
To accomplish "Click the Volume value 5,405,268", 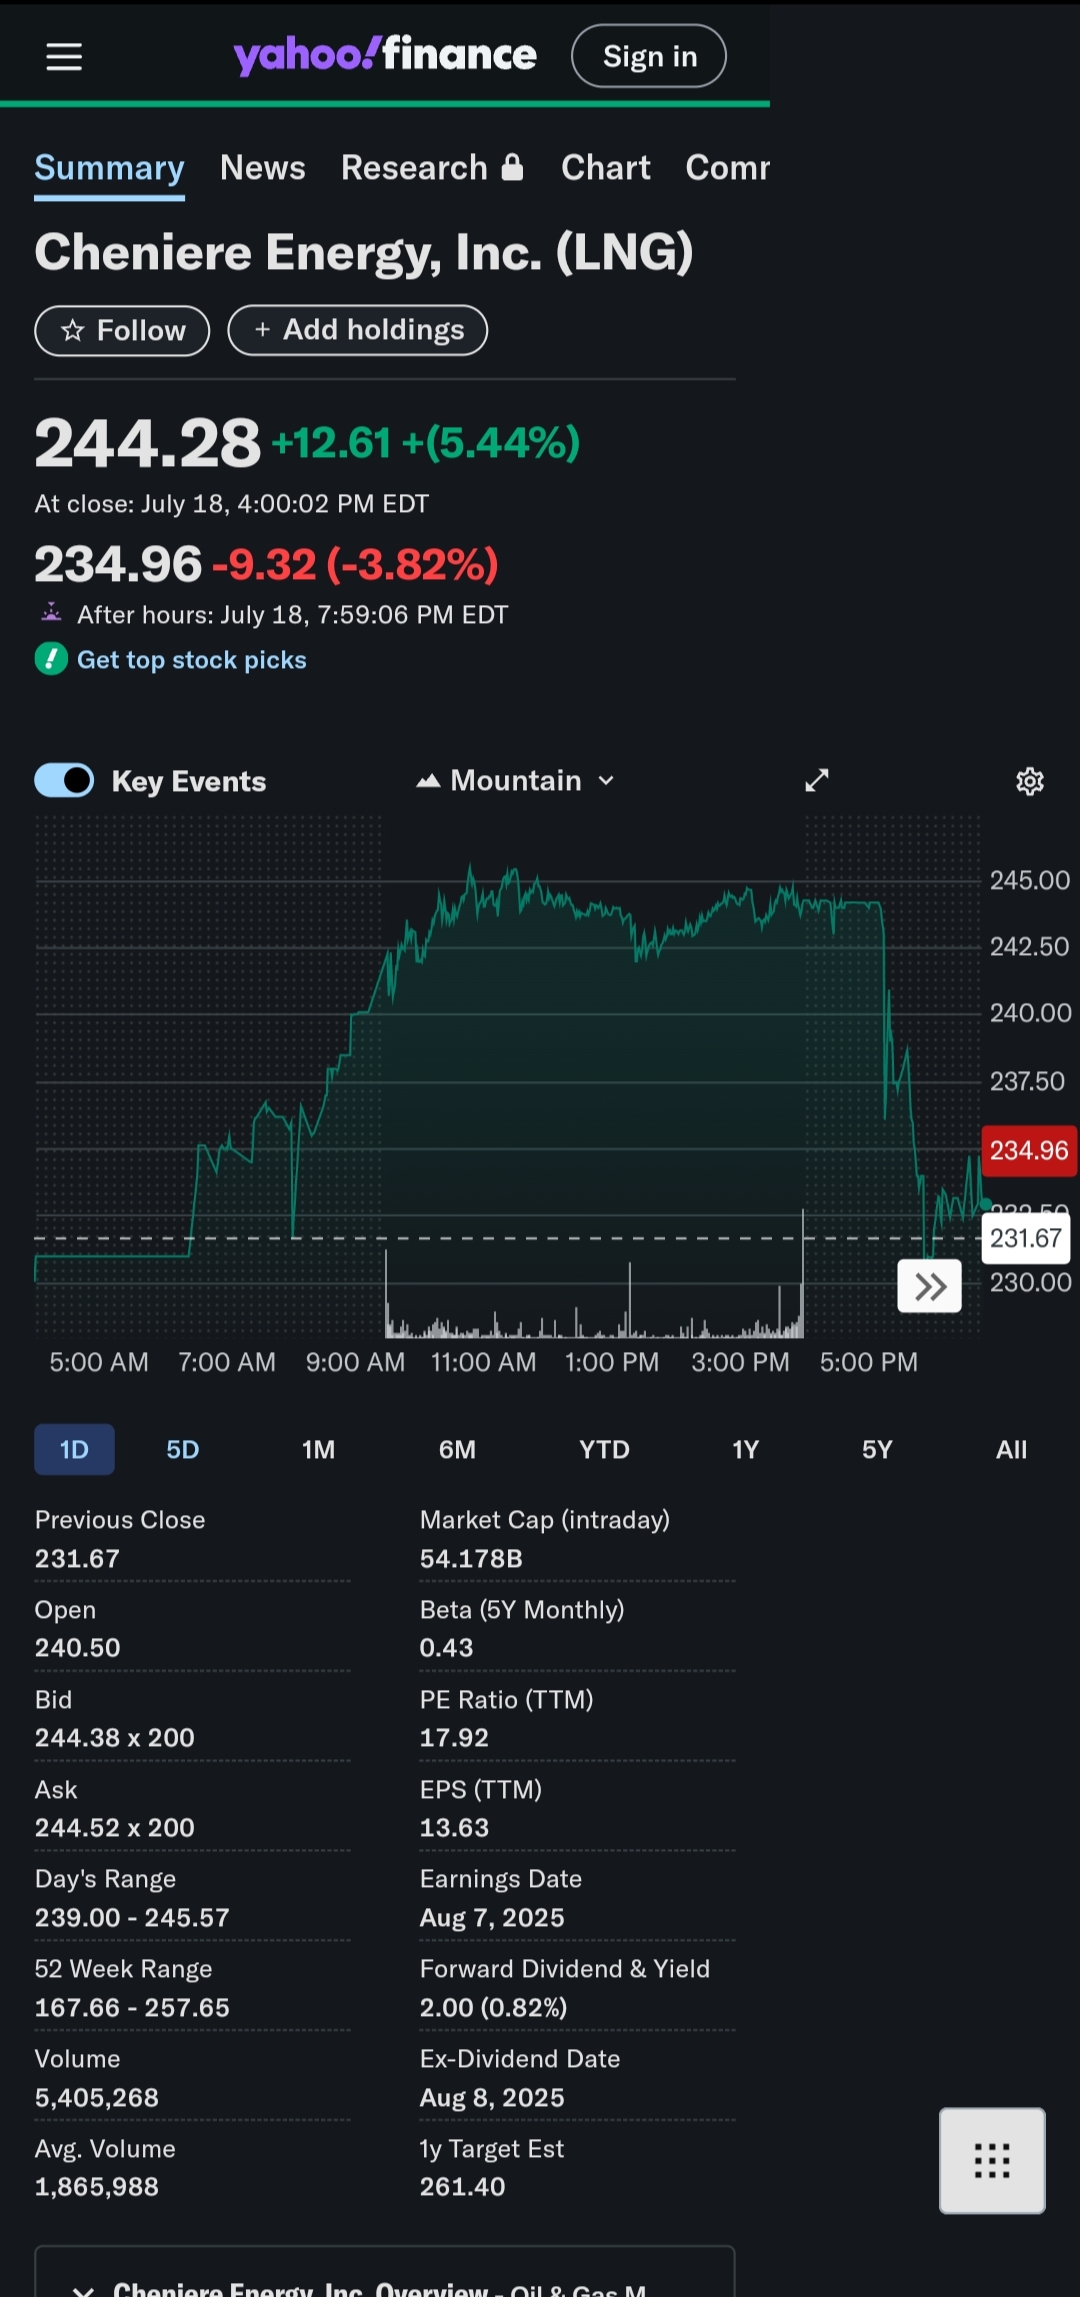I will (x=97, y=2097).
